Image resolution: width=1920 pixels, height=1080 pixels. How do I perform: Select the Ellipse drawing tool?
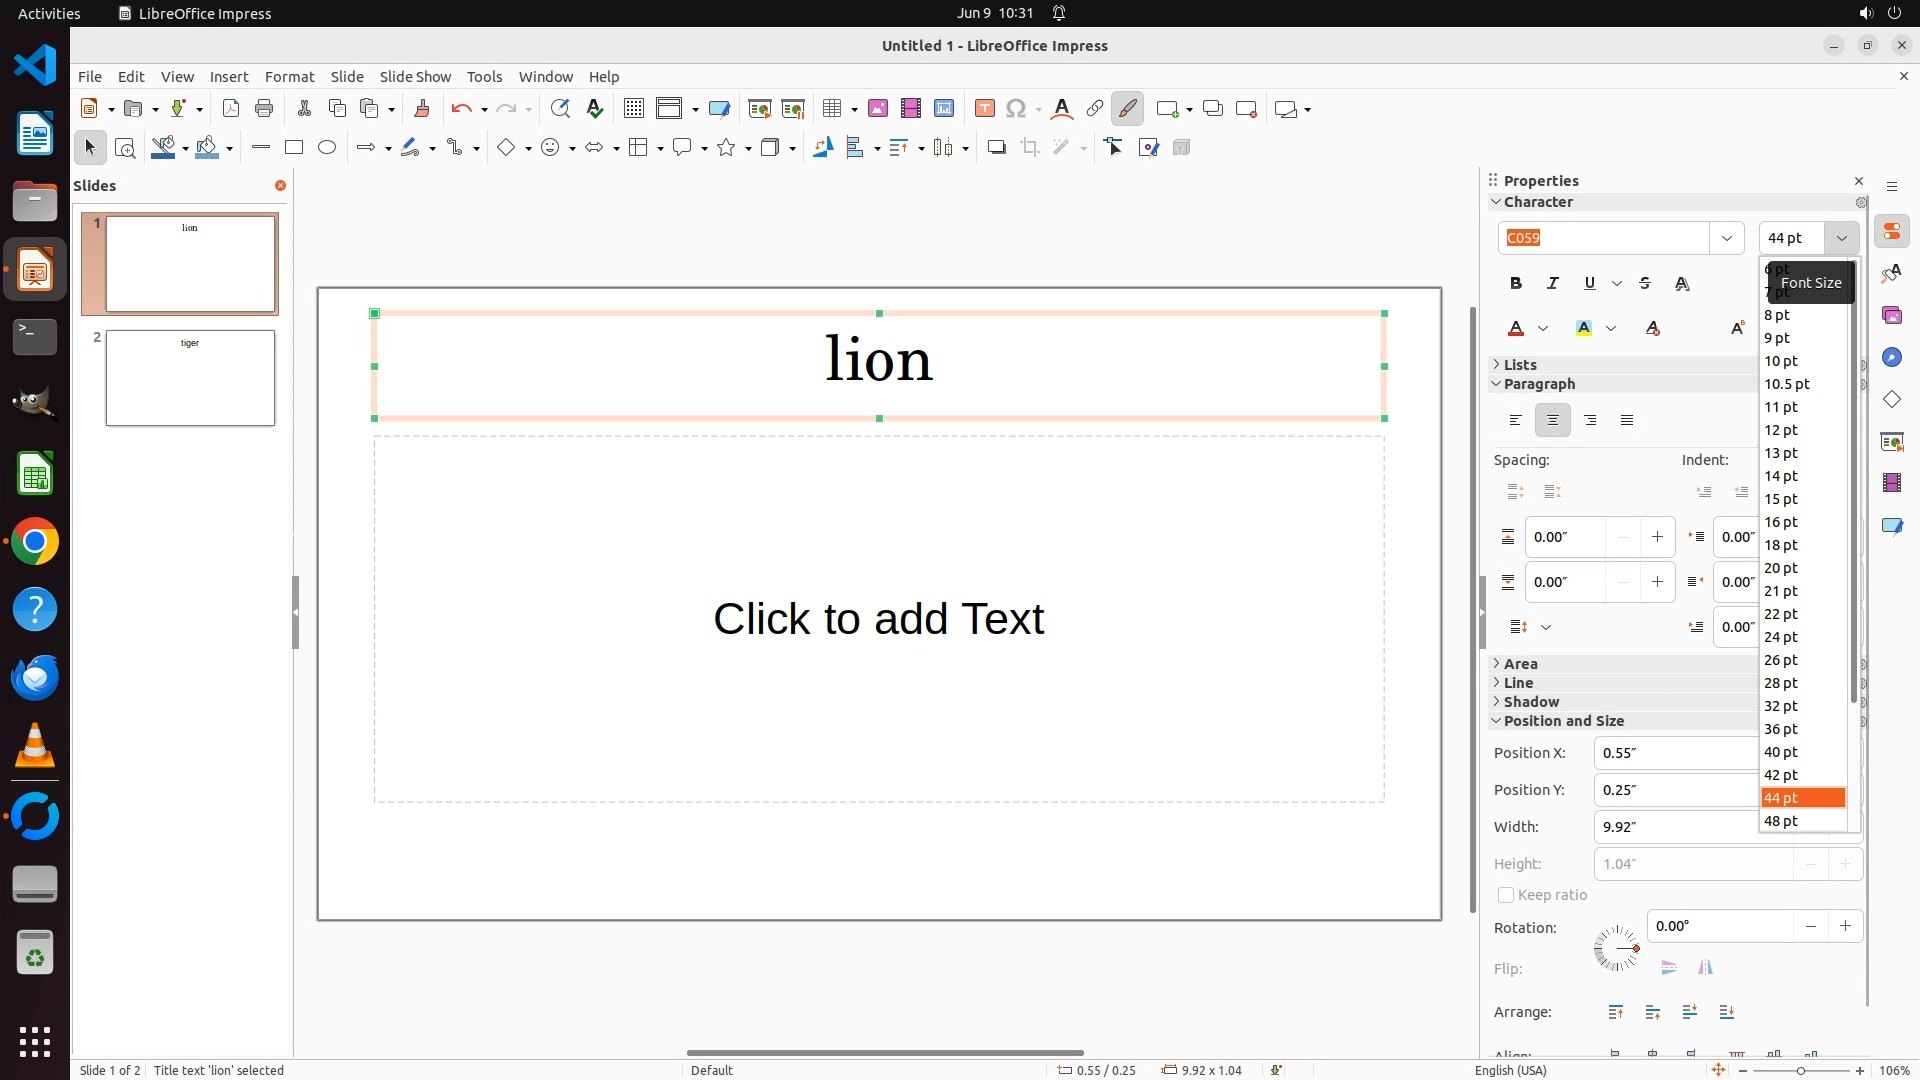pos(327,148)
